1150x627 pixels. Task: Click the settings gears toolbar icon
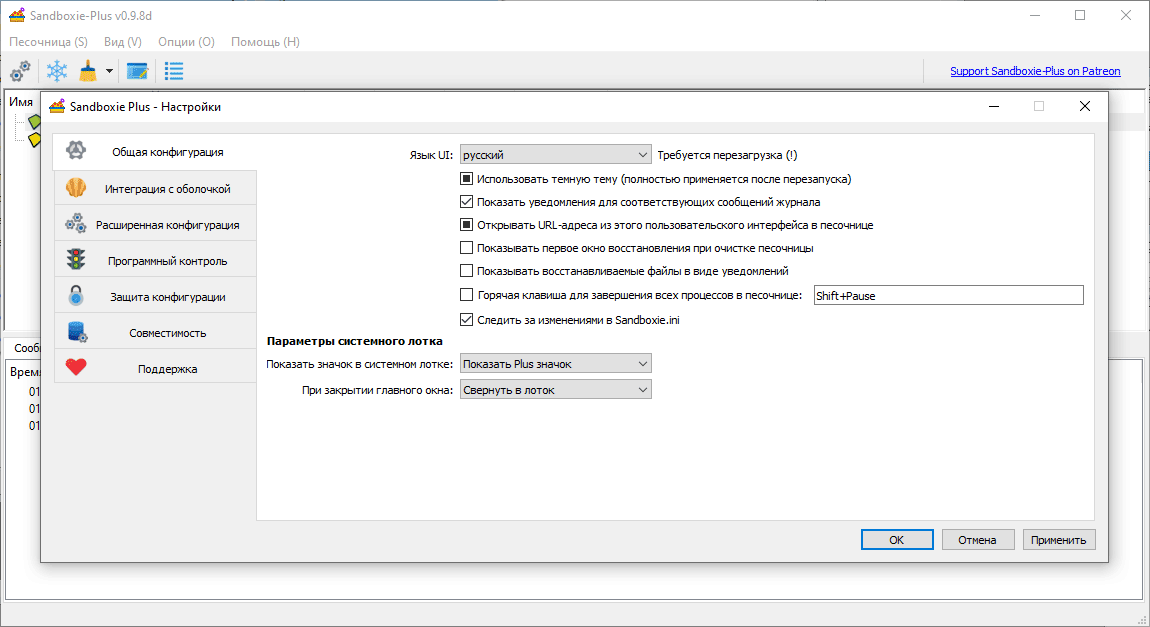[x=21, y=71]
